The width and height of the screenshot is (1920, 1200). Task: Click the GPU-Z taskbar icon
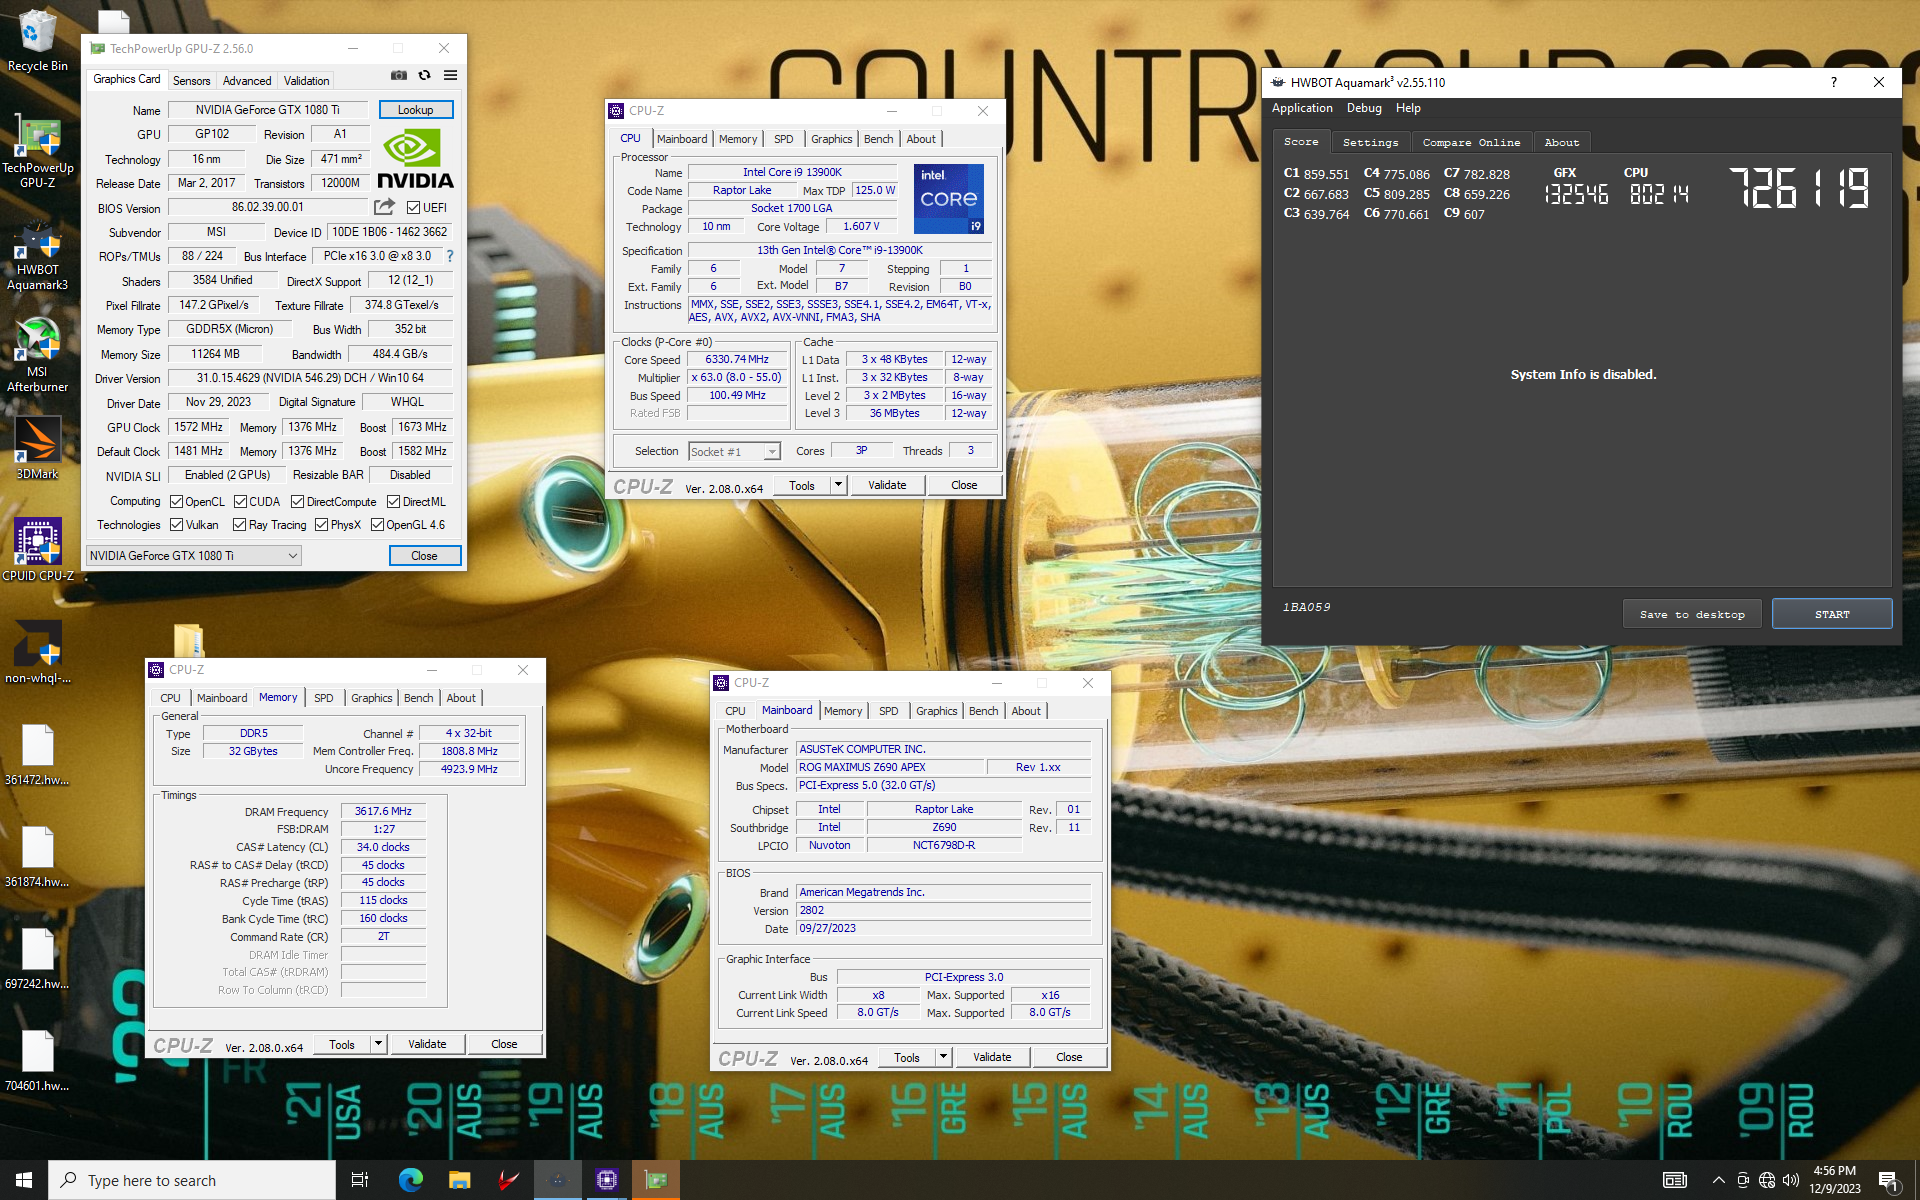point(655,1180)
